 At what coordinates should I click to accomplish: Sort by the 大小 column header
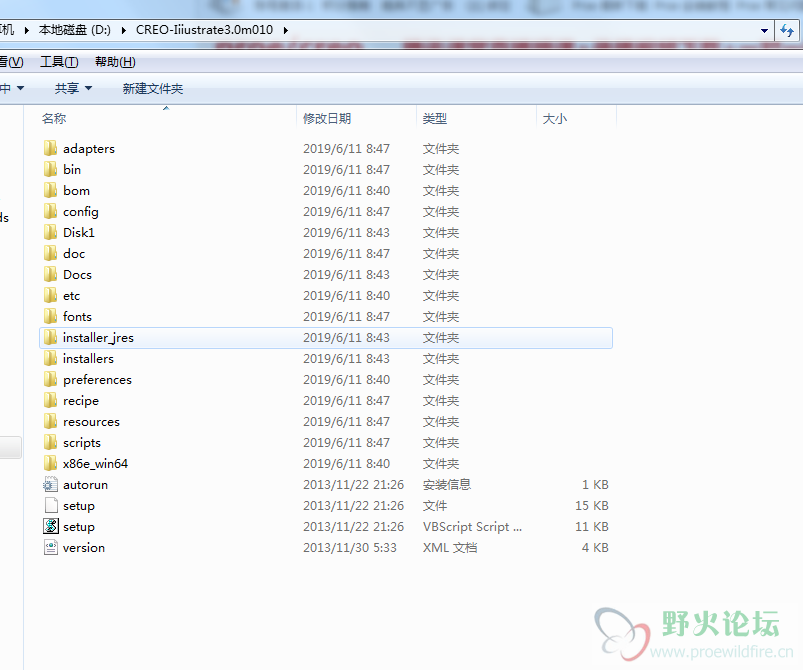tap(555, 119)
